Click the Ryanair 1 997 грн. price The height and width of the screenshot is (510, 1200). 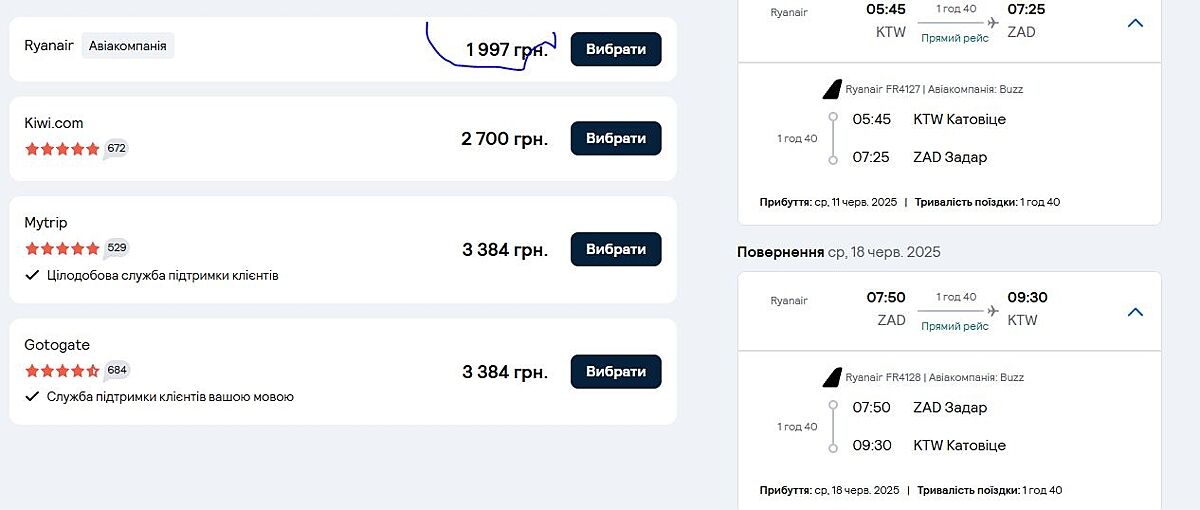(506, 50)
